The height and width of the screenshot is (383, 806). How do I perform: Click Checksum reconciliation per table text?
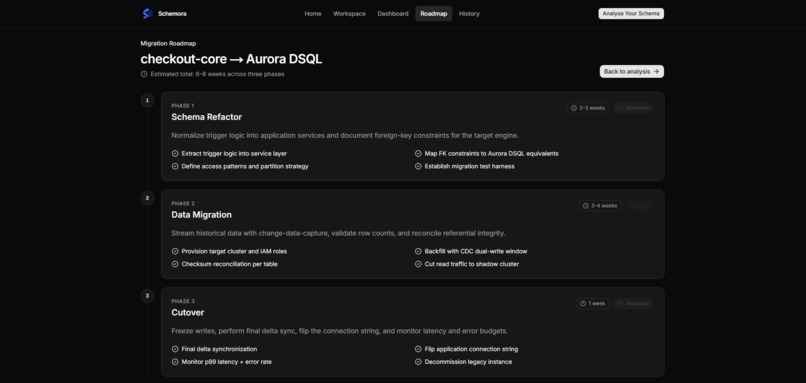pos(229,264)
